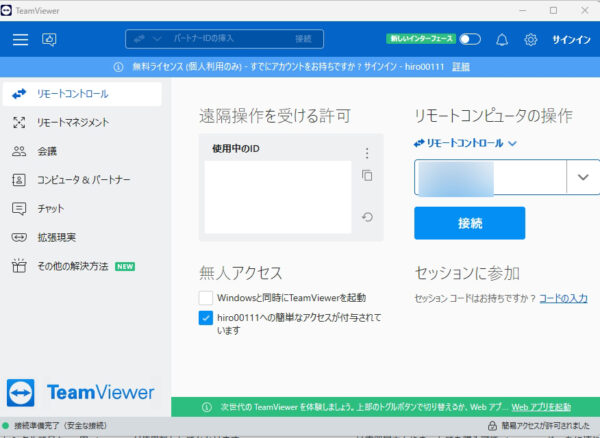Open the three-dot menu for ID card
600x438 pixels.
pos(367,153)
